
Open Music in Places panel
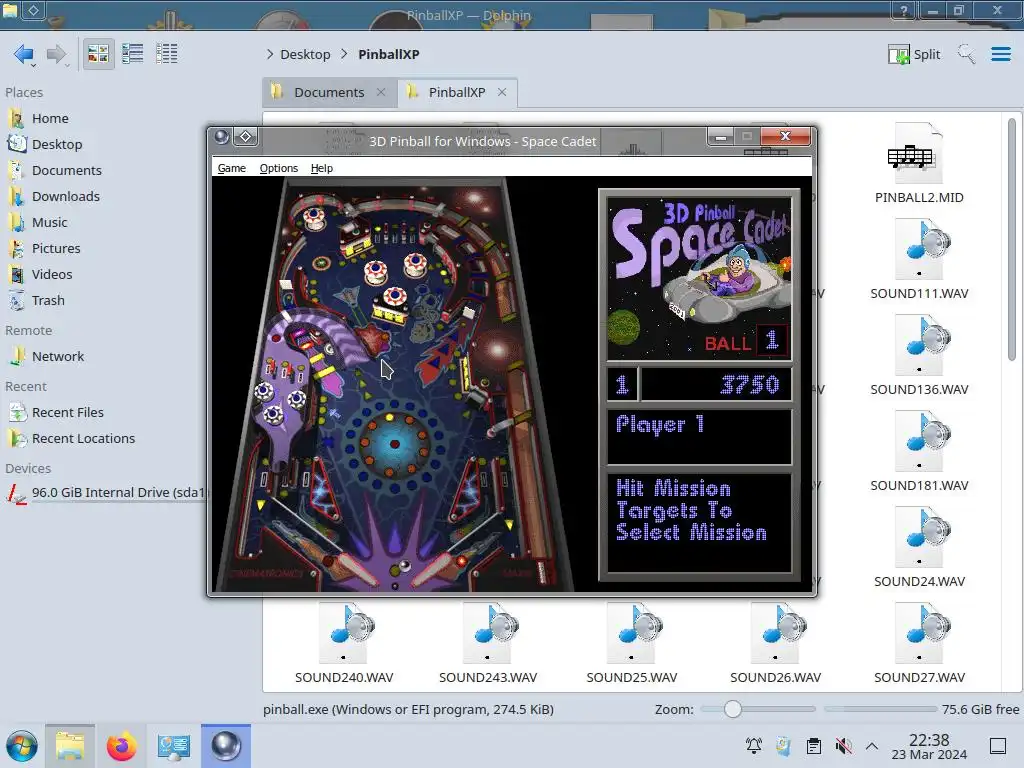click(50, 223)
